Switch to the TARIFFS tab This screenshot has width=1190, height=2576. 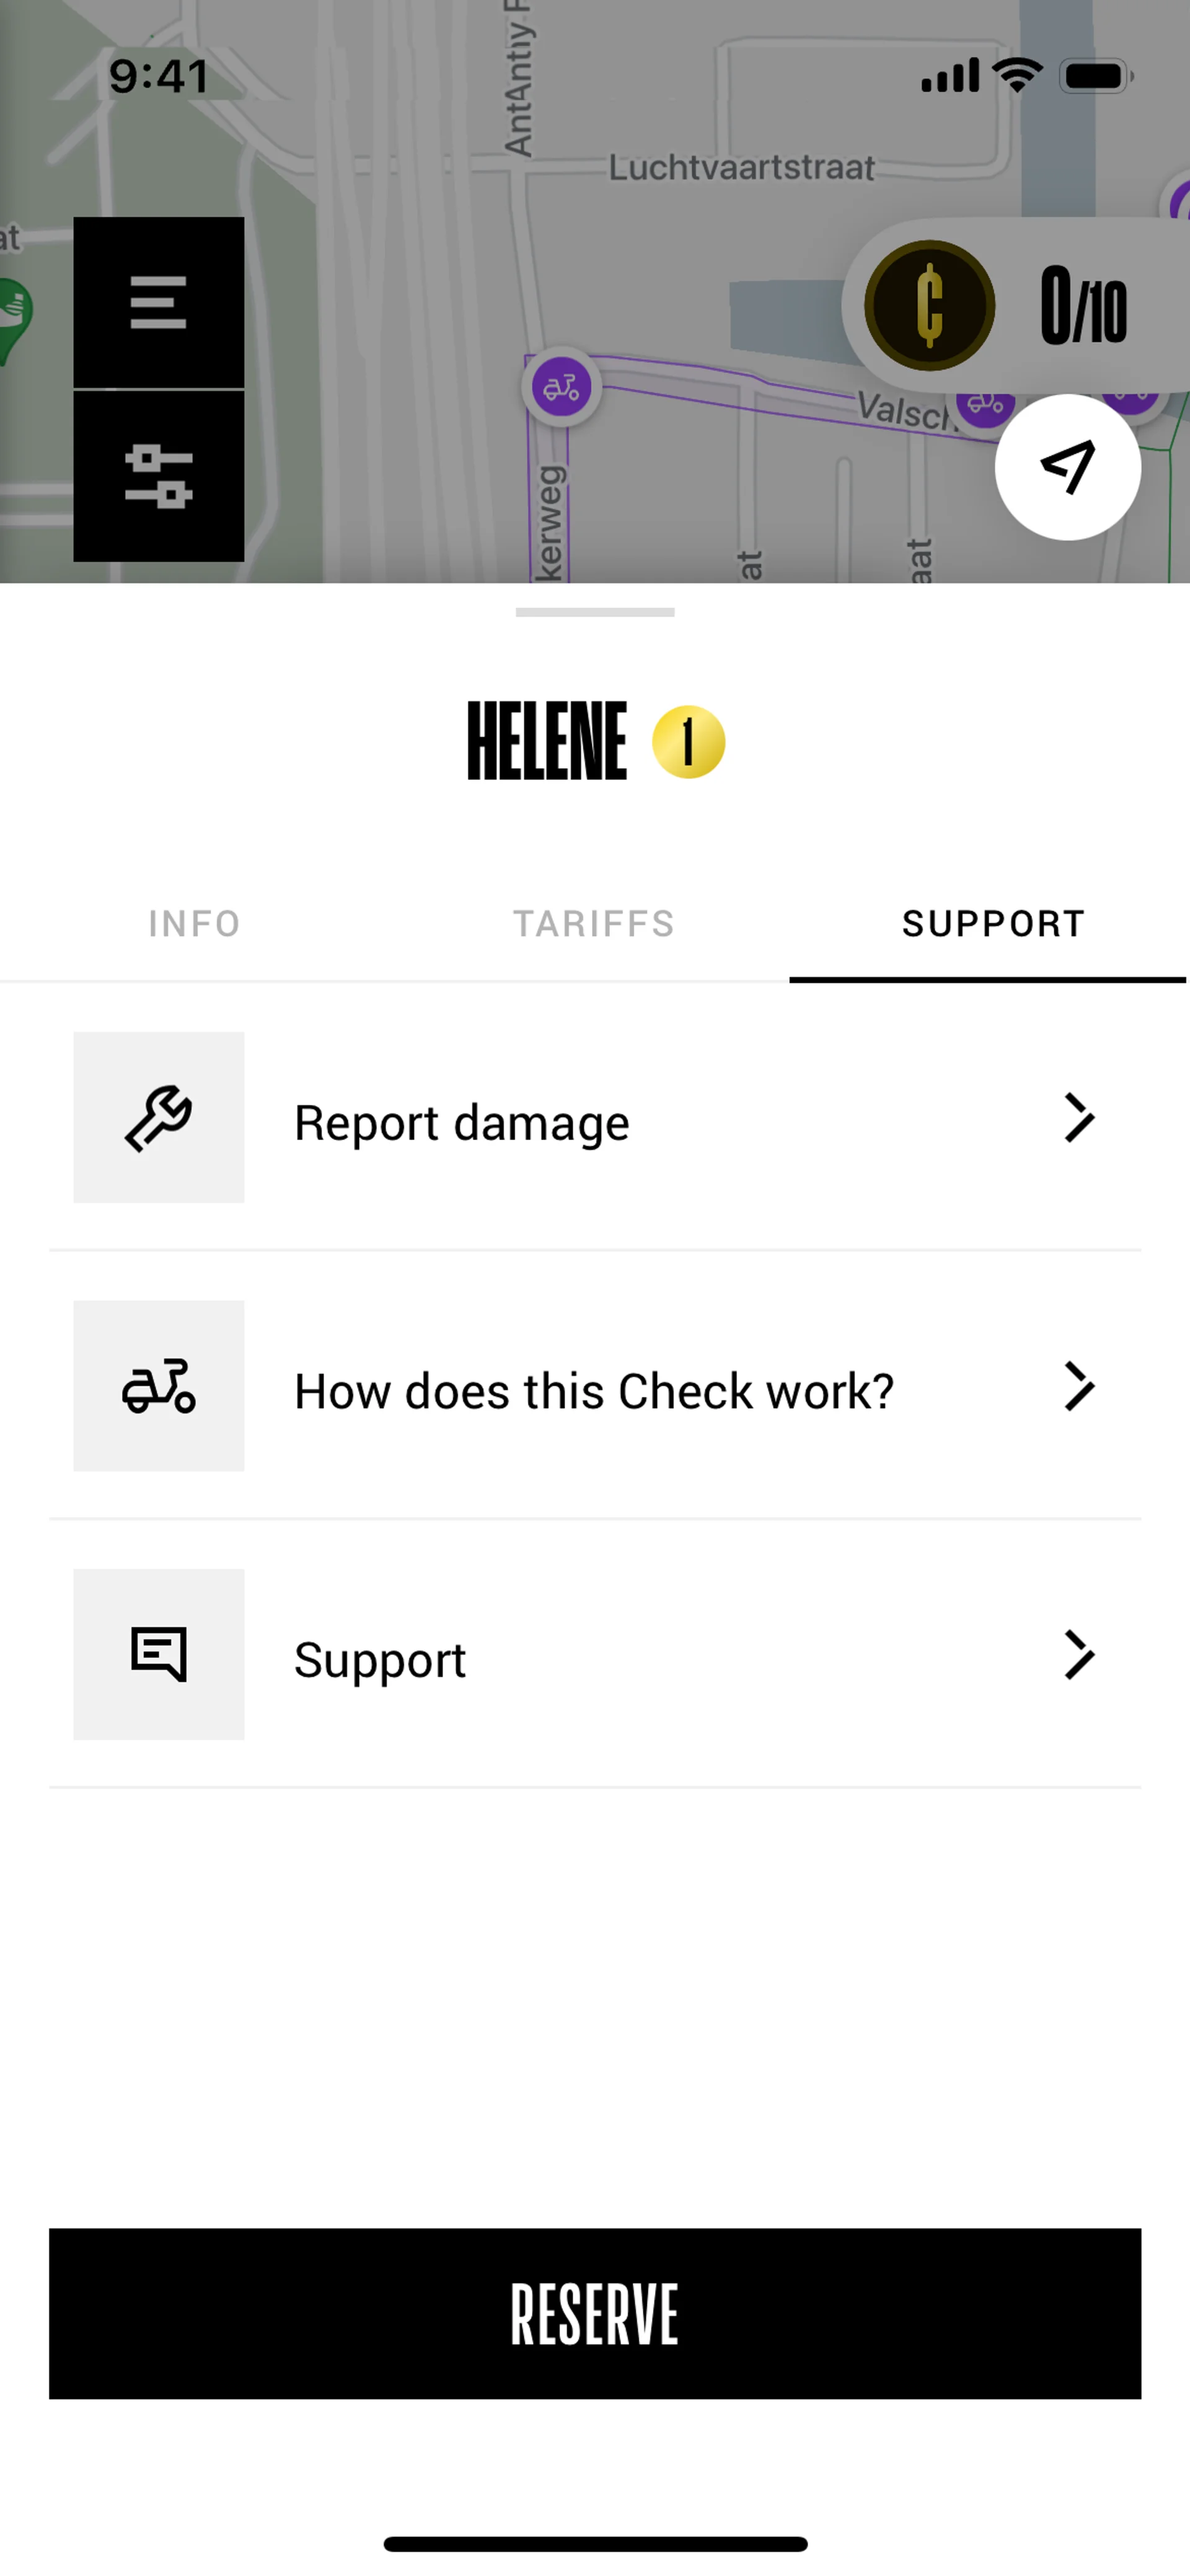pyautogui.click(x=594, y=923)
